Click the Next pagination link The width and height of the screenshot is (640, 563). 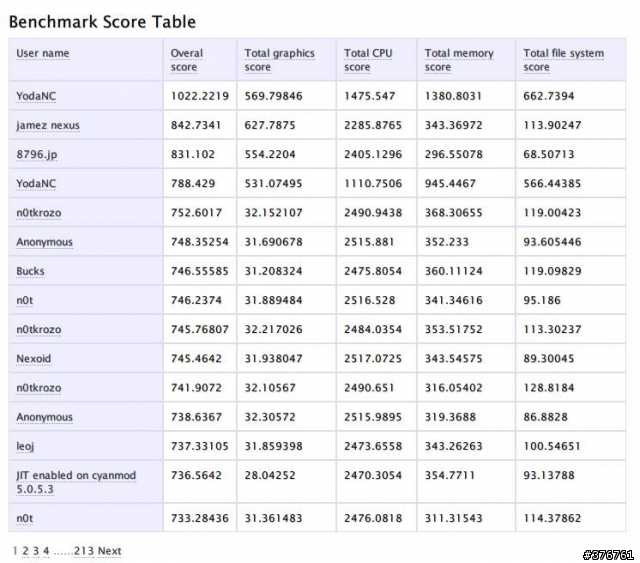[109, 551]
